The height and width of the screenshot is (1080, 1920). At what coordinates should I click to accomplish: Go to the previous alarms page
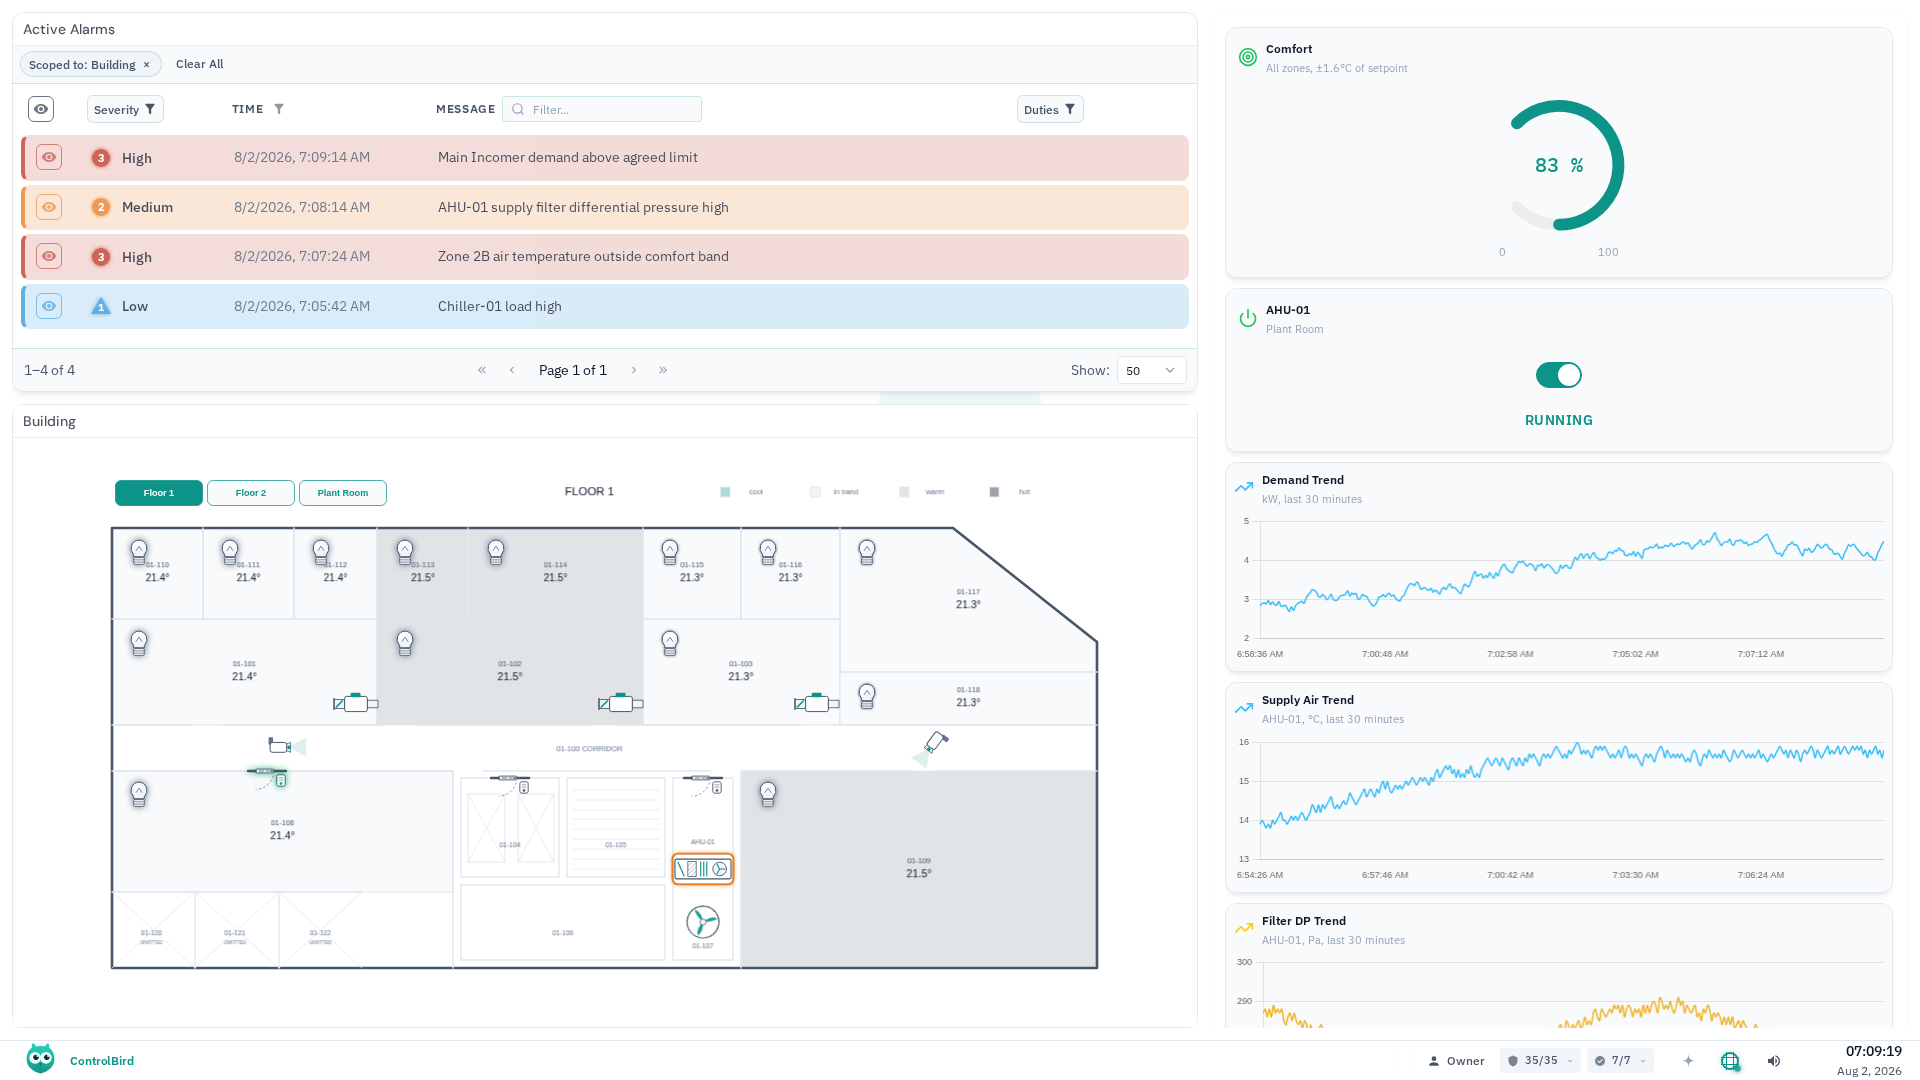point(512,370)
